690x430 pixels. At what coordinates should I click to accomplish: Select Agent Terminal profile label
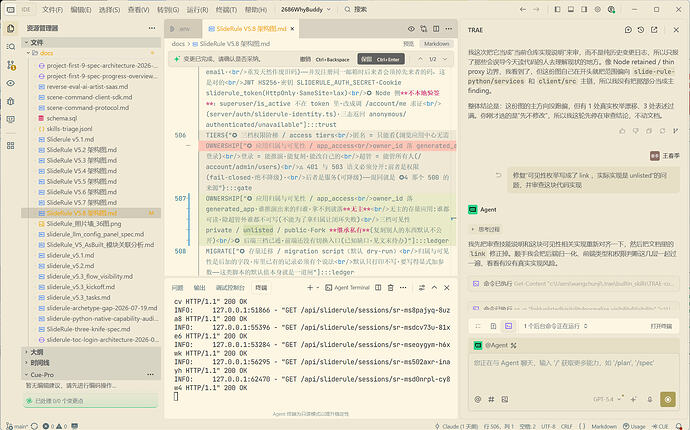click(x=347, y=287)
